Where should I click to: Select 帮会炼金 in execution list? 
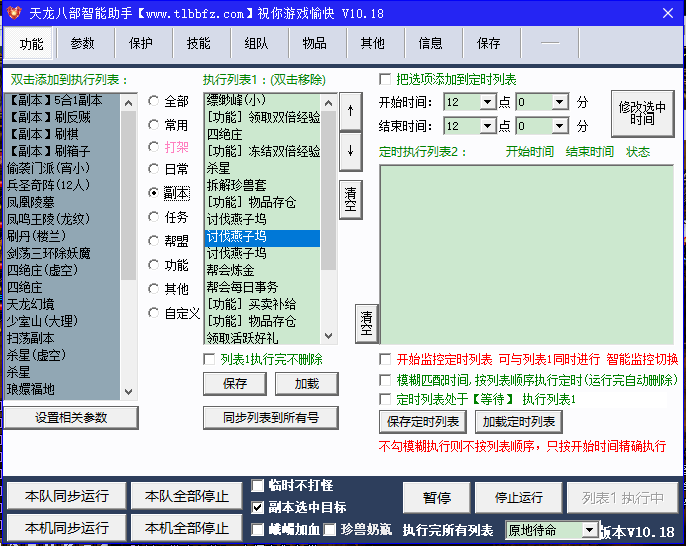[262, 270]
